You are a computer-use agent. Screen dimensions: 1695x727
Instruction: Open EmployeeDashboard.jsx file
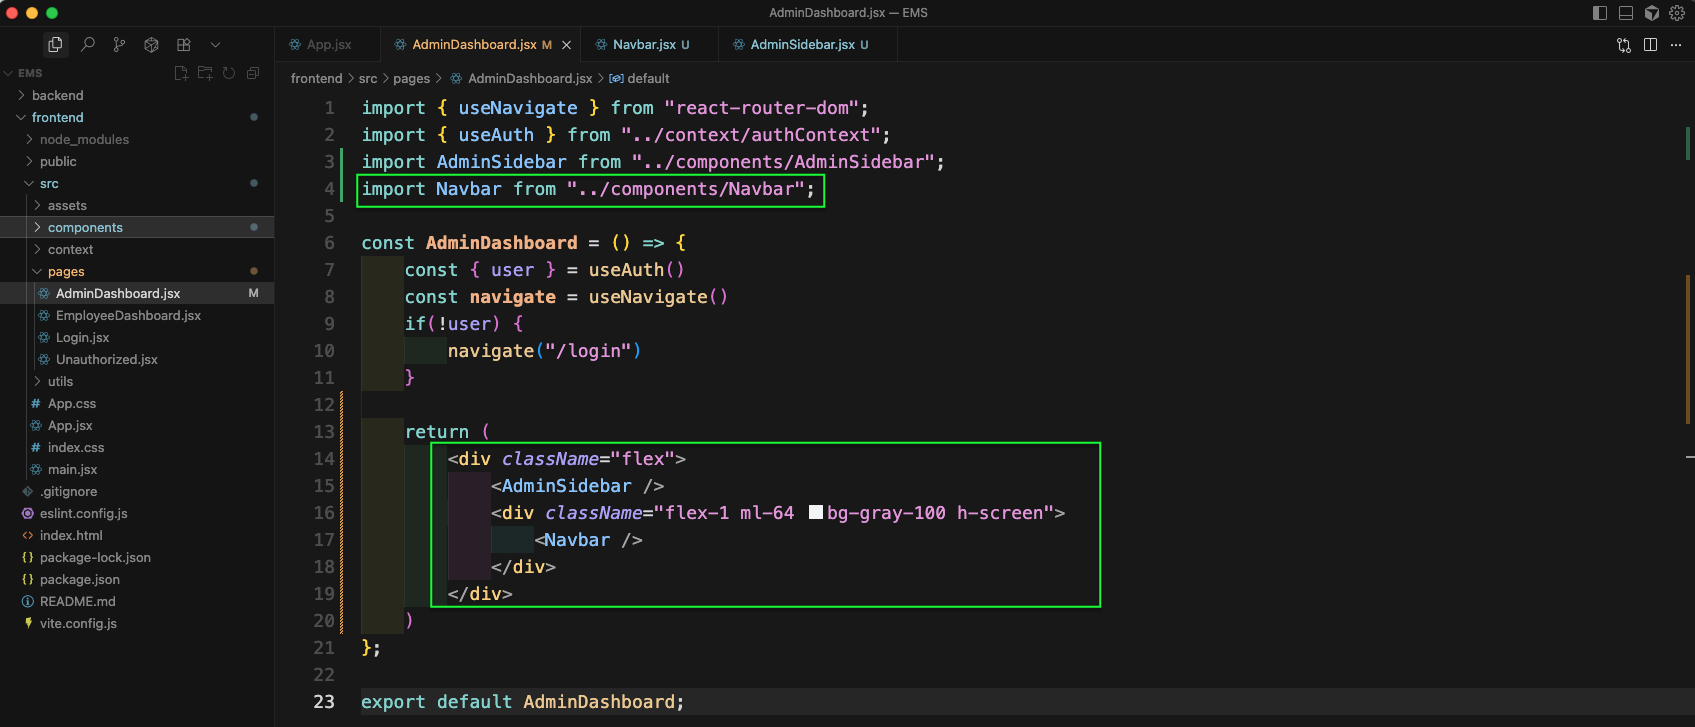(128, 315)
